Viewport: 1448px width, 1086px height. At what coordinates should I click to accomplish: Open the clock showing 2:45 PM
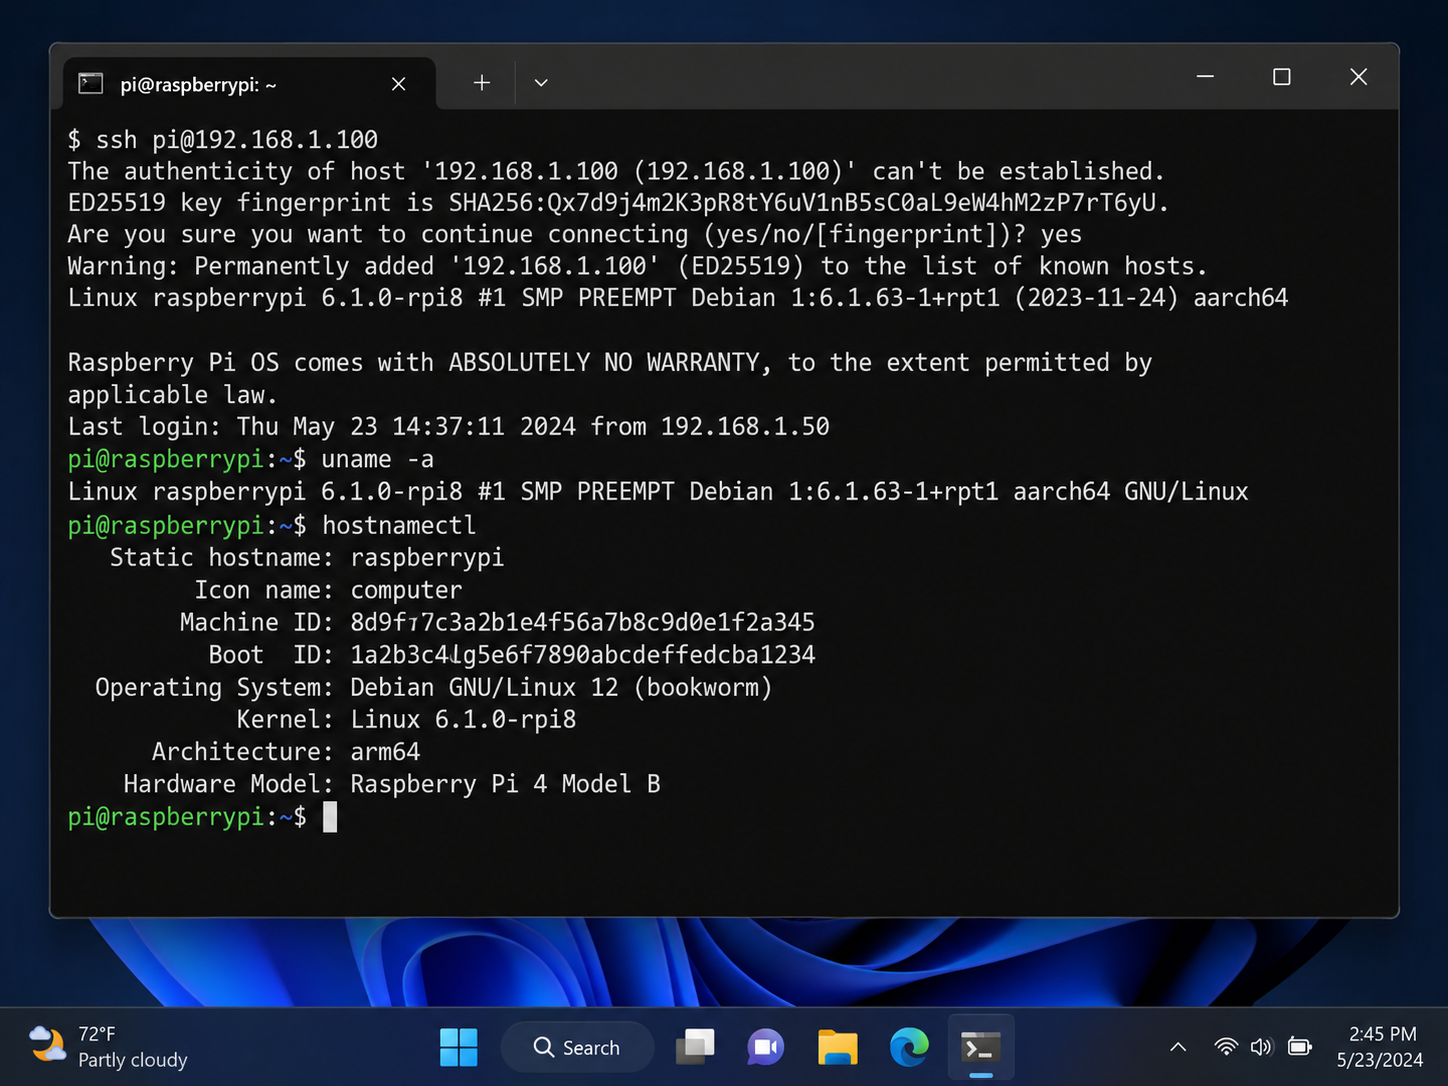point(1380,1047)
